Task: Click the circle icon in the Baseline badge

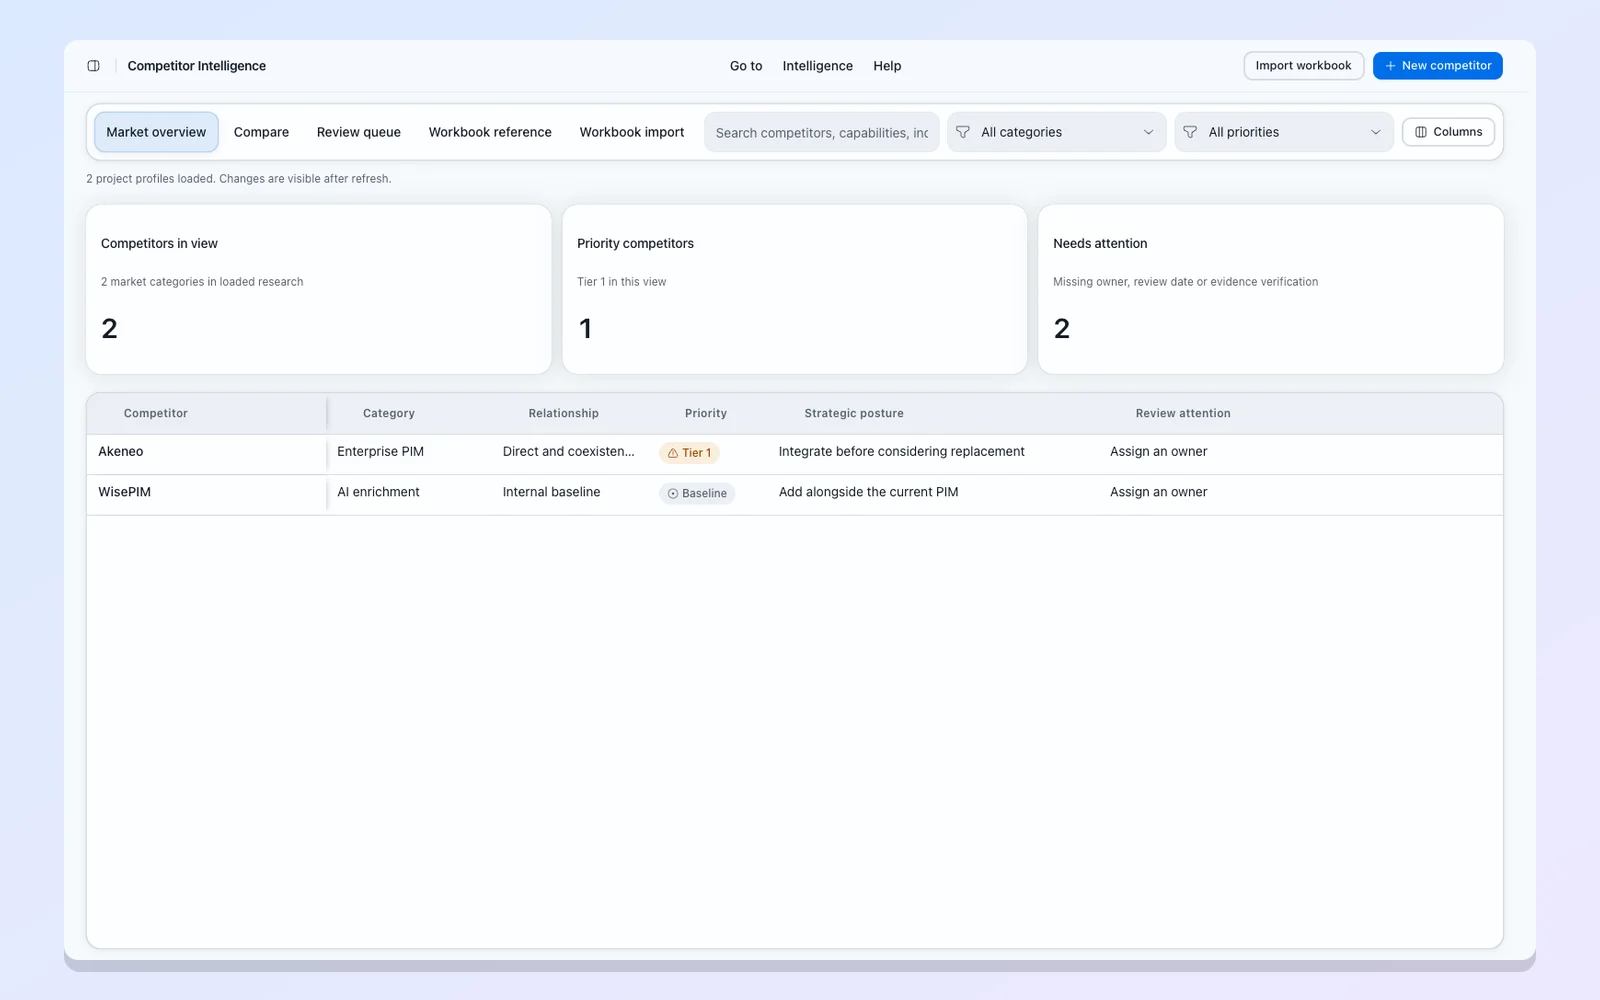Action: pos(673,494)
